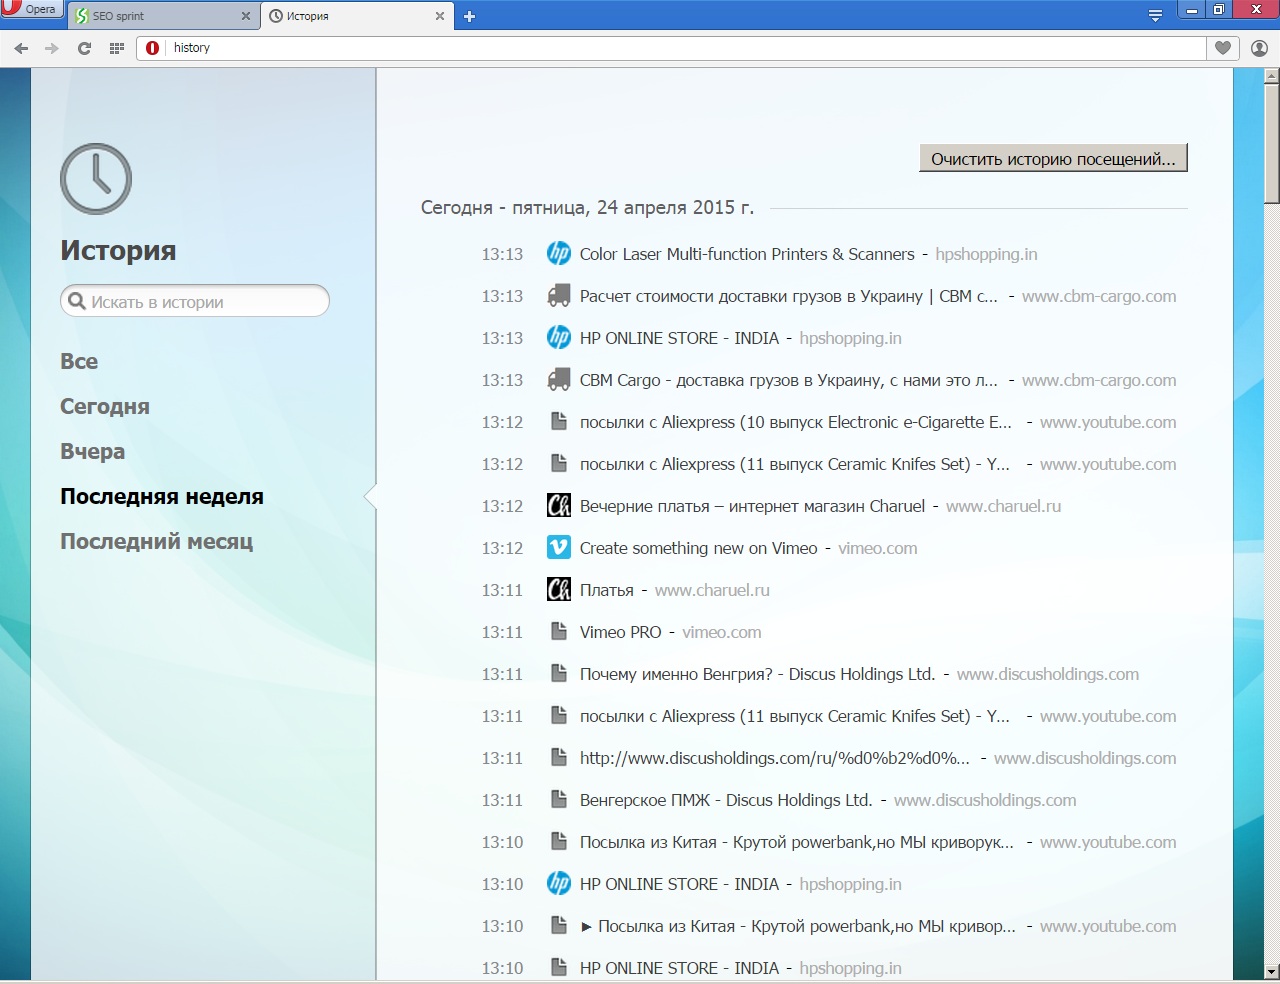Filter history by Вчера
The image size is (1280, 984).
click(x=92, y=452)
